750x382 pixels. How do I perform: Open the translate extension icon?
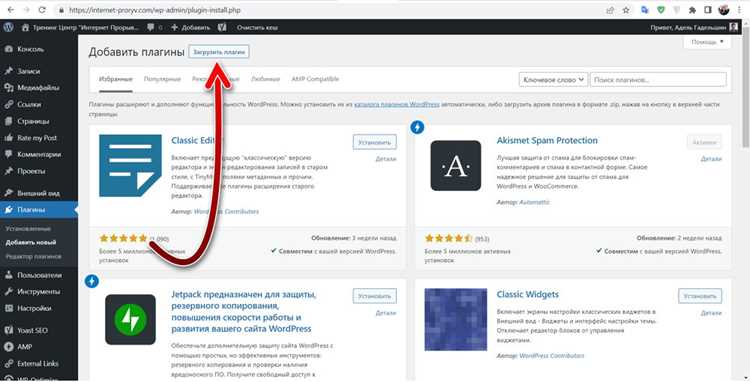tap(644, 10)
